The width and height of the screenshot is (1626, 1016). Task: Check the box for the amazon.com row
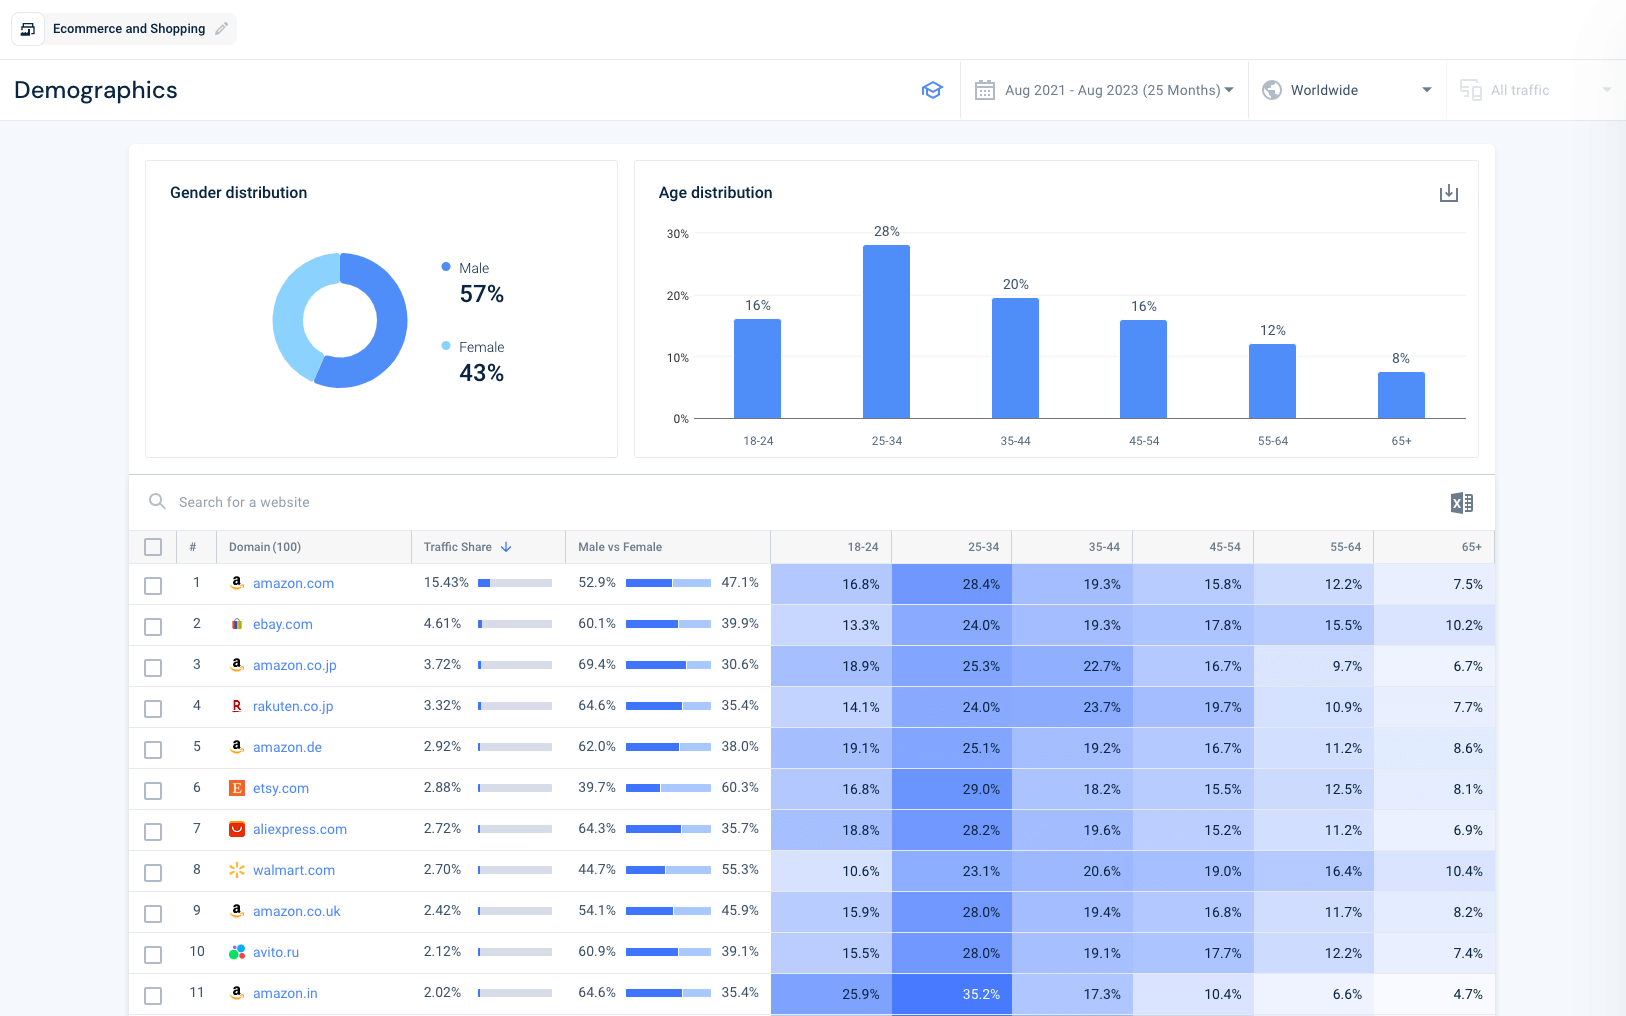click(153, 585)
